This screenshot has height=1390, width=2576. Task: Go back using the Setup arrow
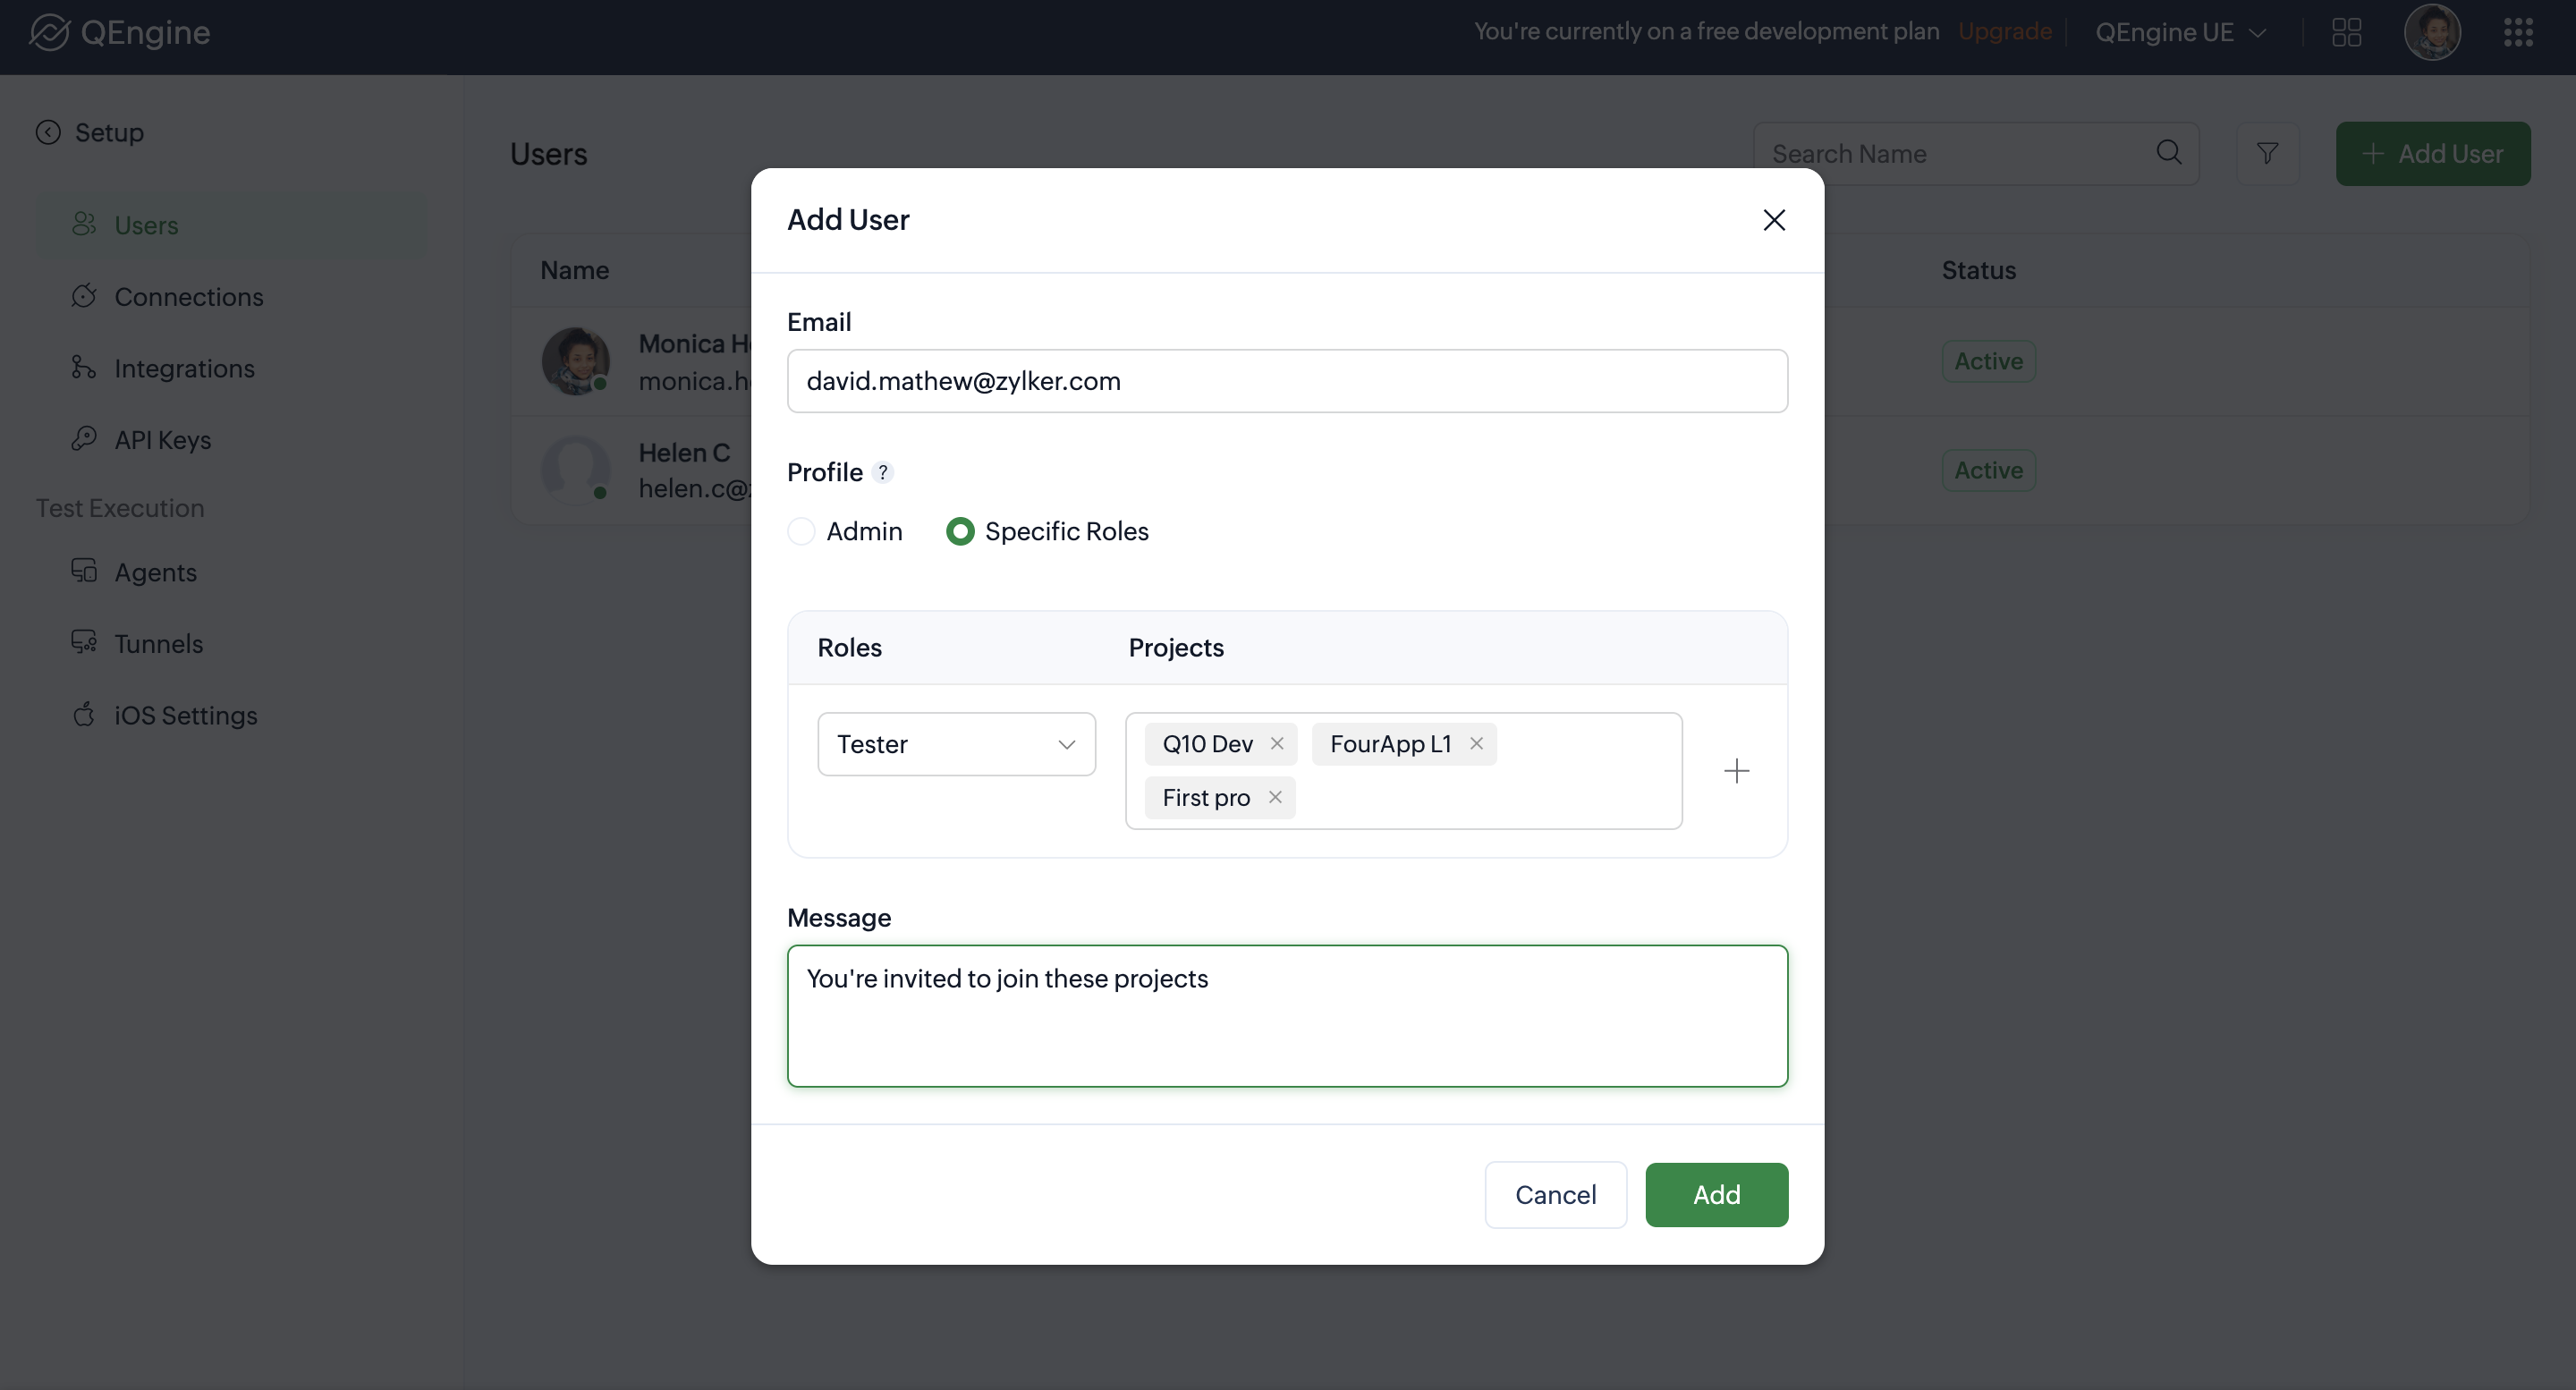(48, 132)
